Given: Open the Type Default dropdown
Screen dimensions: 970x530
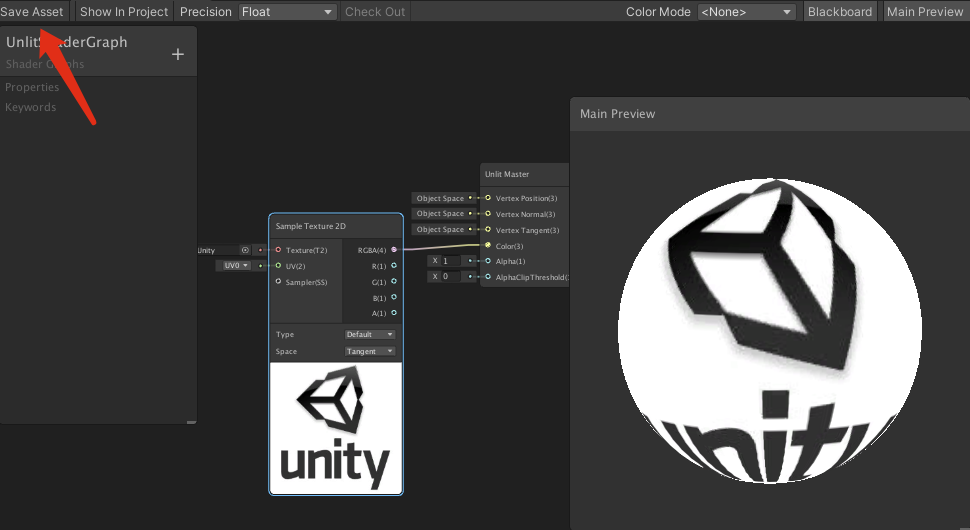Looking at the screenshot, I should click(x=370, y=335).
